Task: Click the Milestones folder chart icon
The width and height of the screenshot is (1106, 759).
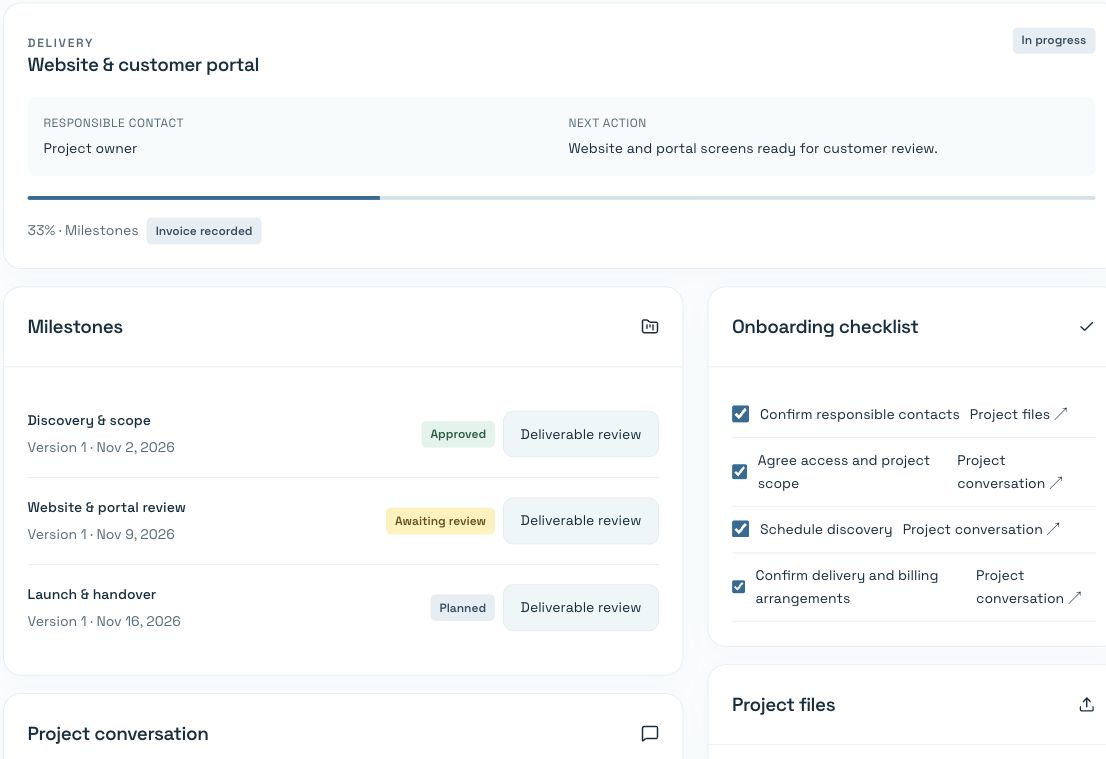Action: (x=650, y=327)
